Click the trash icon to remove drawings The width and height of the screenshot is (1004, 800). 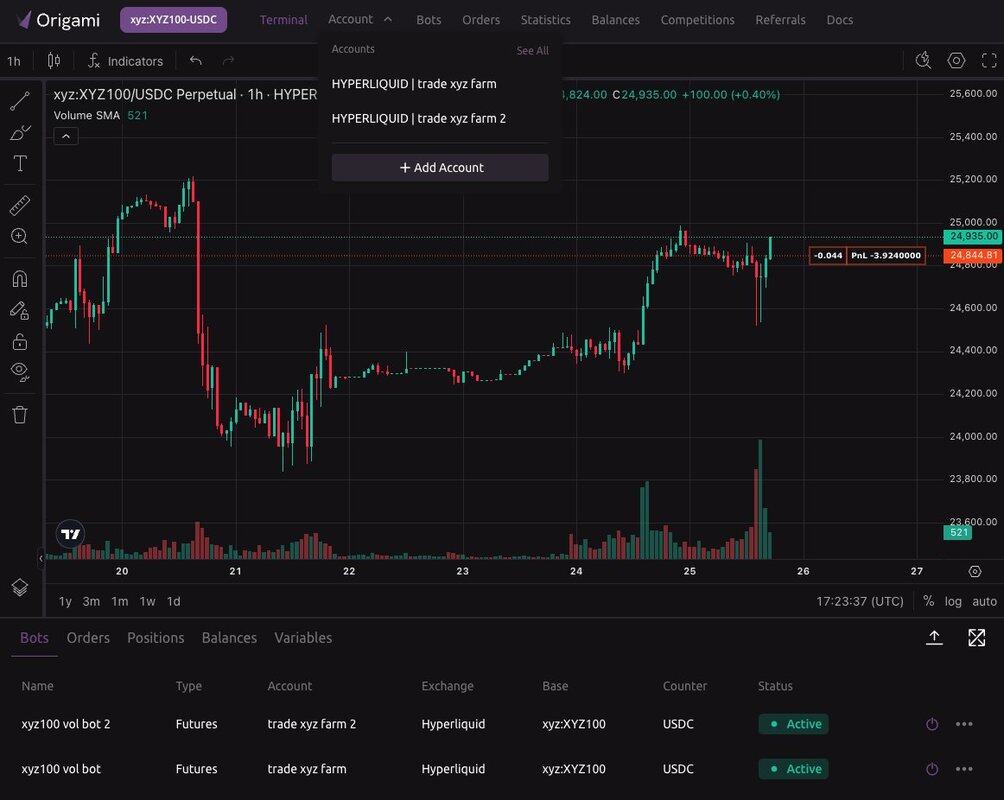coord(20,414)
